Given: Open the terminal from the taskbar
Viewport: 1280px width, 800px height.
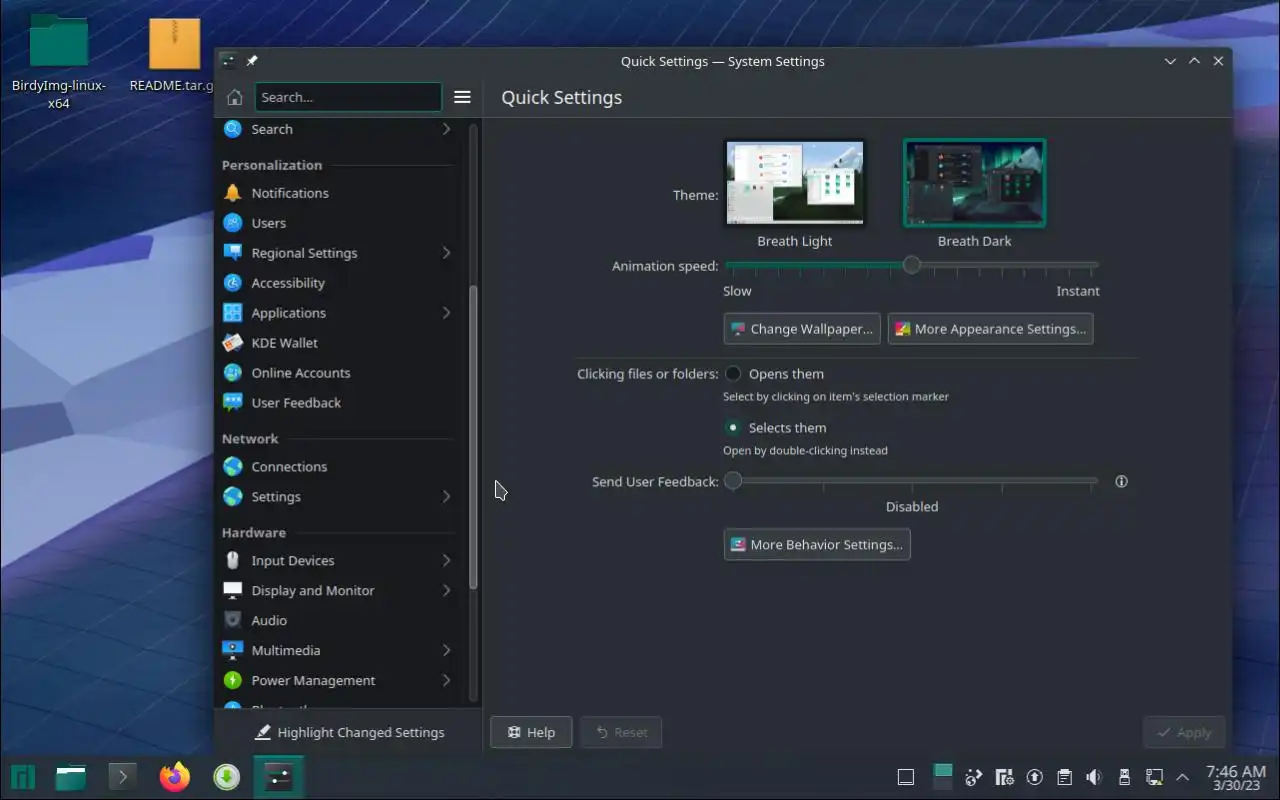Looking at the screenshot, I should point(122,776).
